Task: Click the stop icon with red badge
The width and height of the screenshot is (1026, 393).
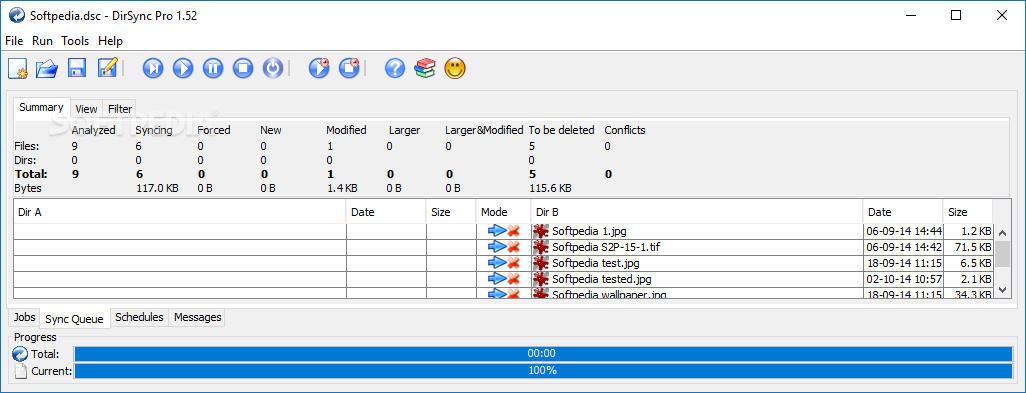Action: pyautogui.click(x=349, y=68)
